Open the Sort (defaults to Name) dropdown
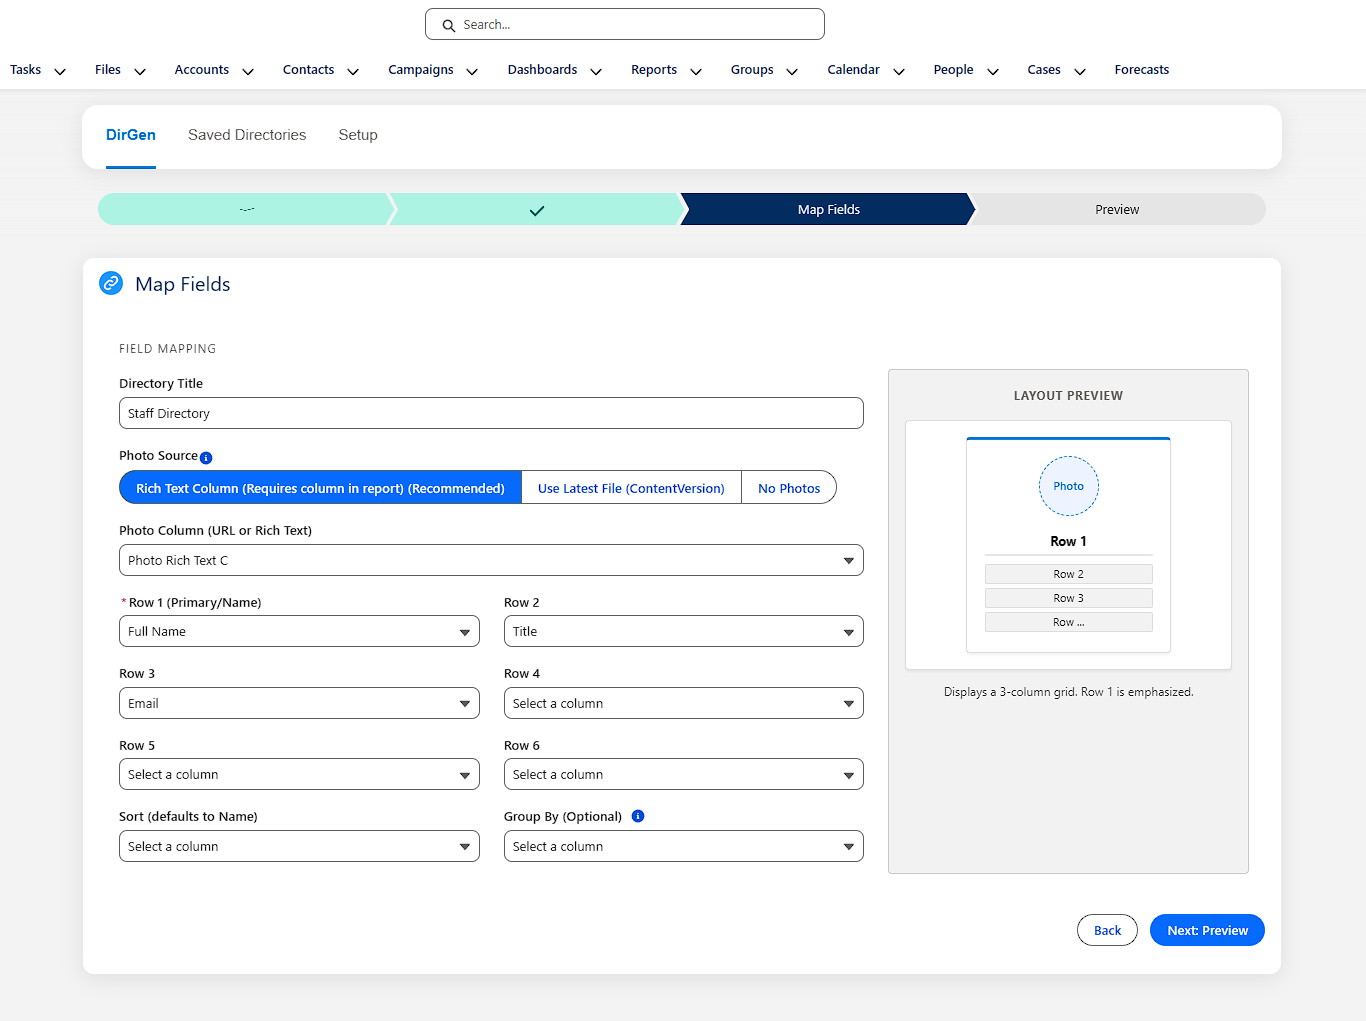The image size is (1366, 1021). [298, 846]
